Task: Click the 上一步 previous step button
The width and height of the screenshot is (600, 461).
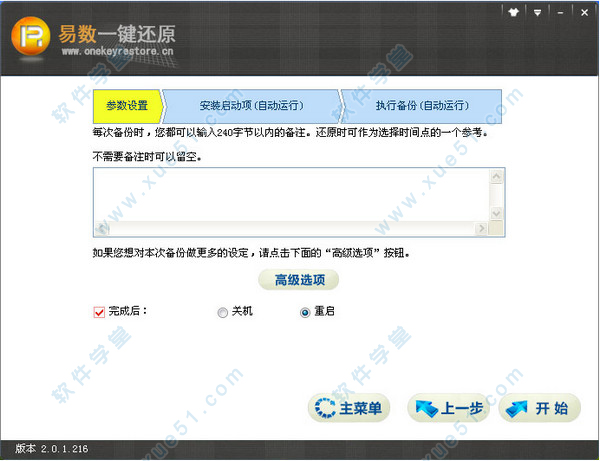Action: [449, 408]
